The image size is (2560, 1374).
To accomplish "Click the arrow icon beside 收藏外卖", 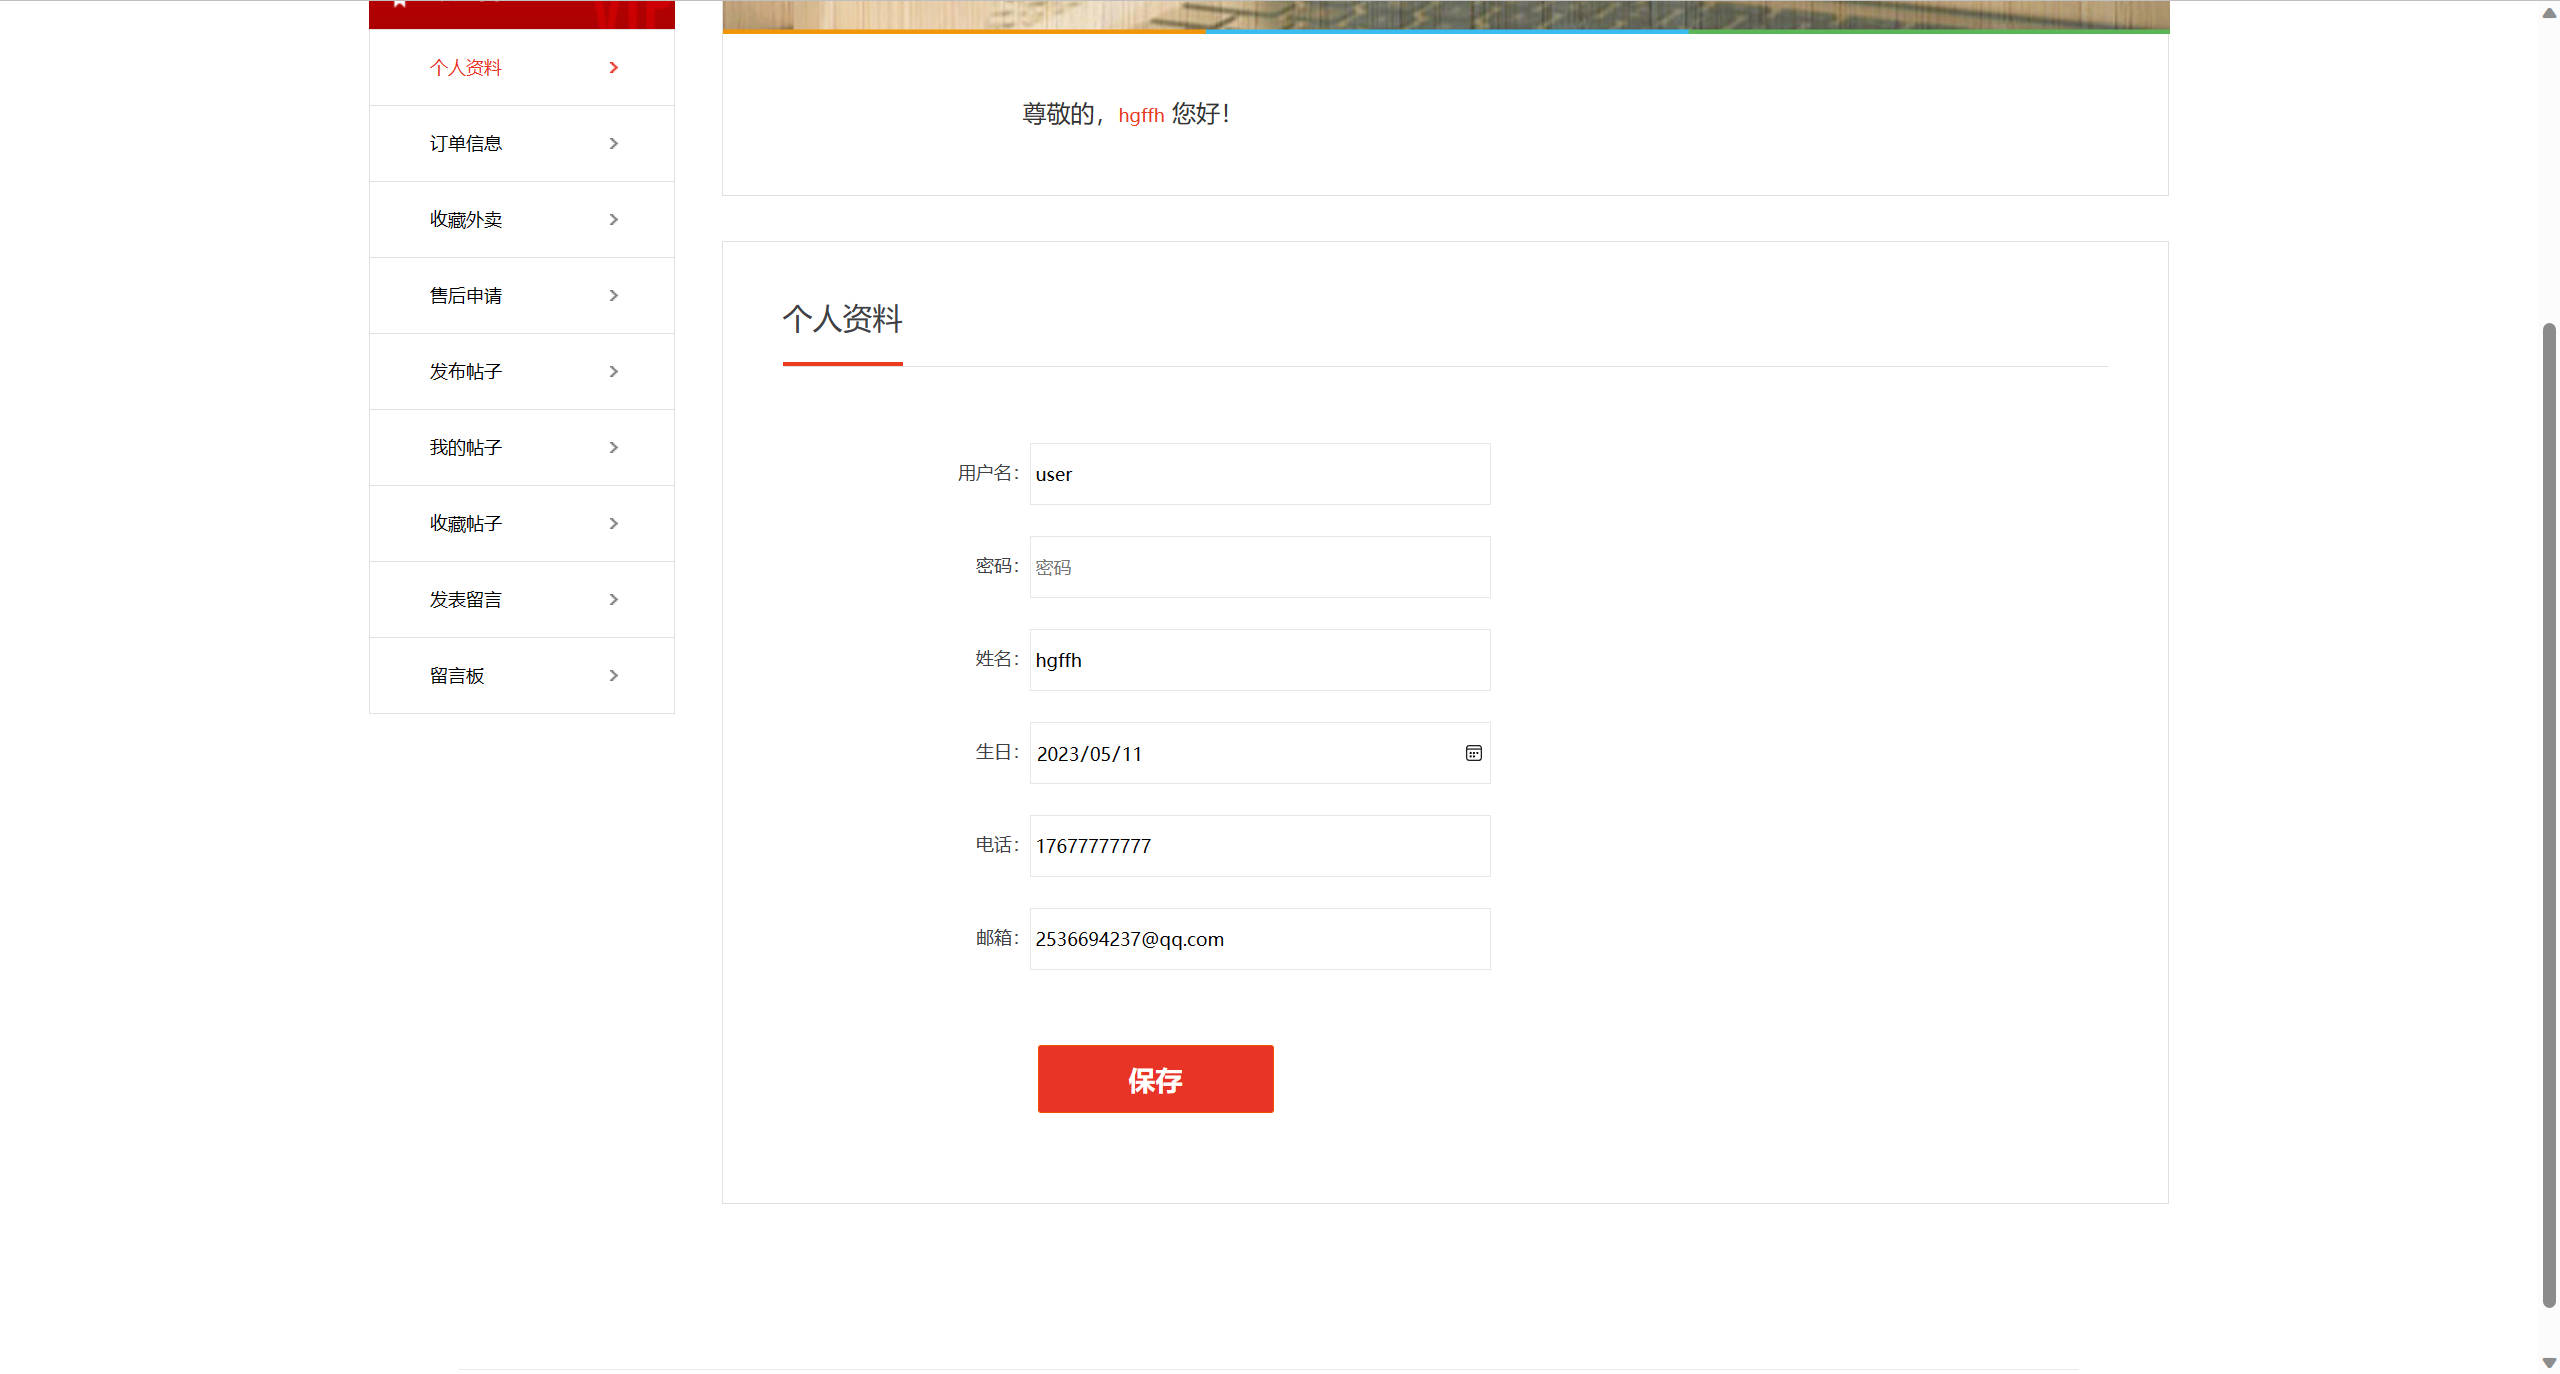I will 613,219.
